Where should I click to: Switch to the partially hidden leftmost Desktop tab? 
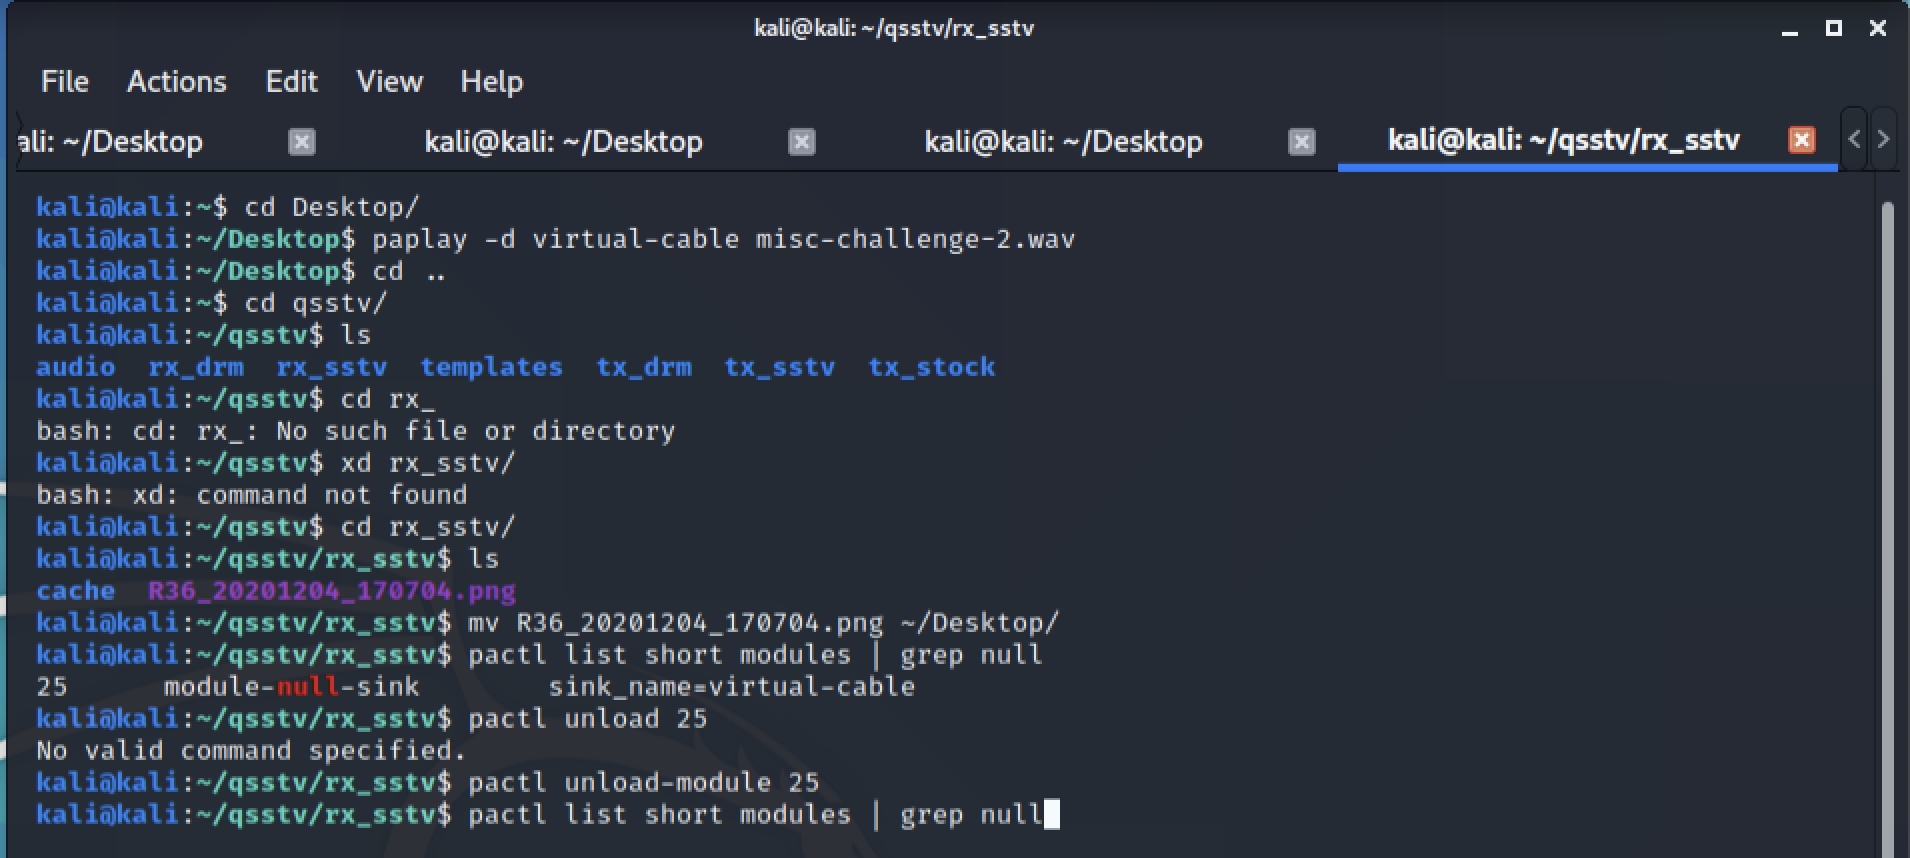(x=111, y=141)
